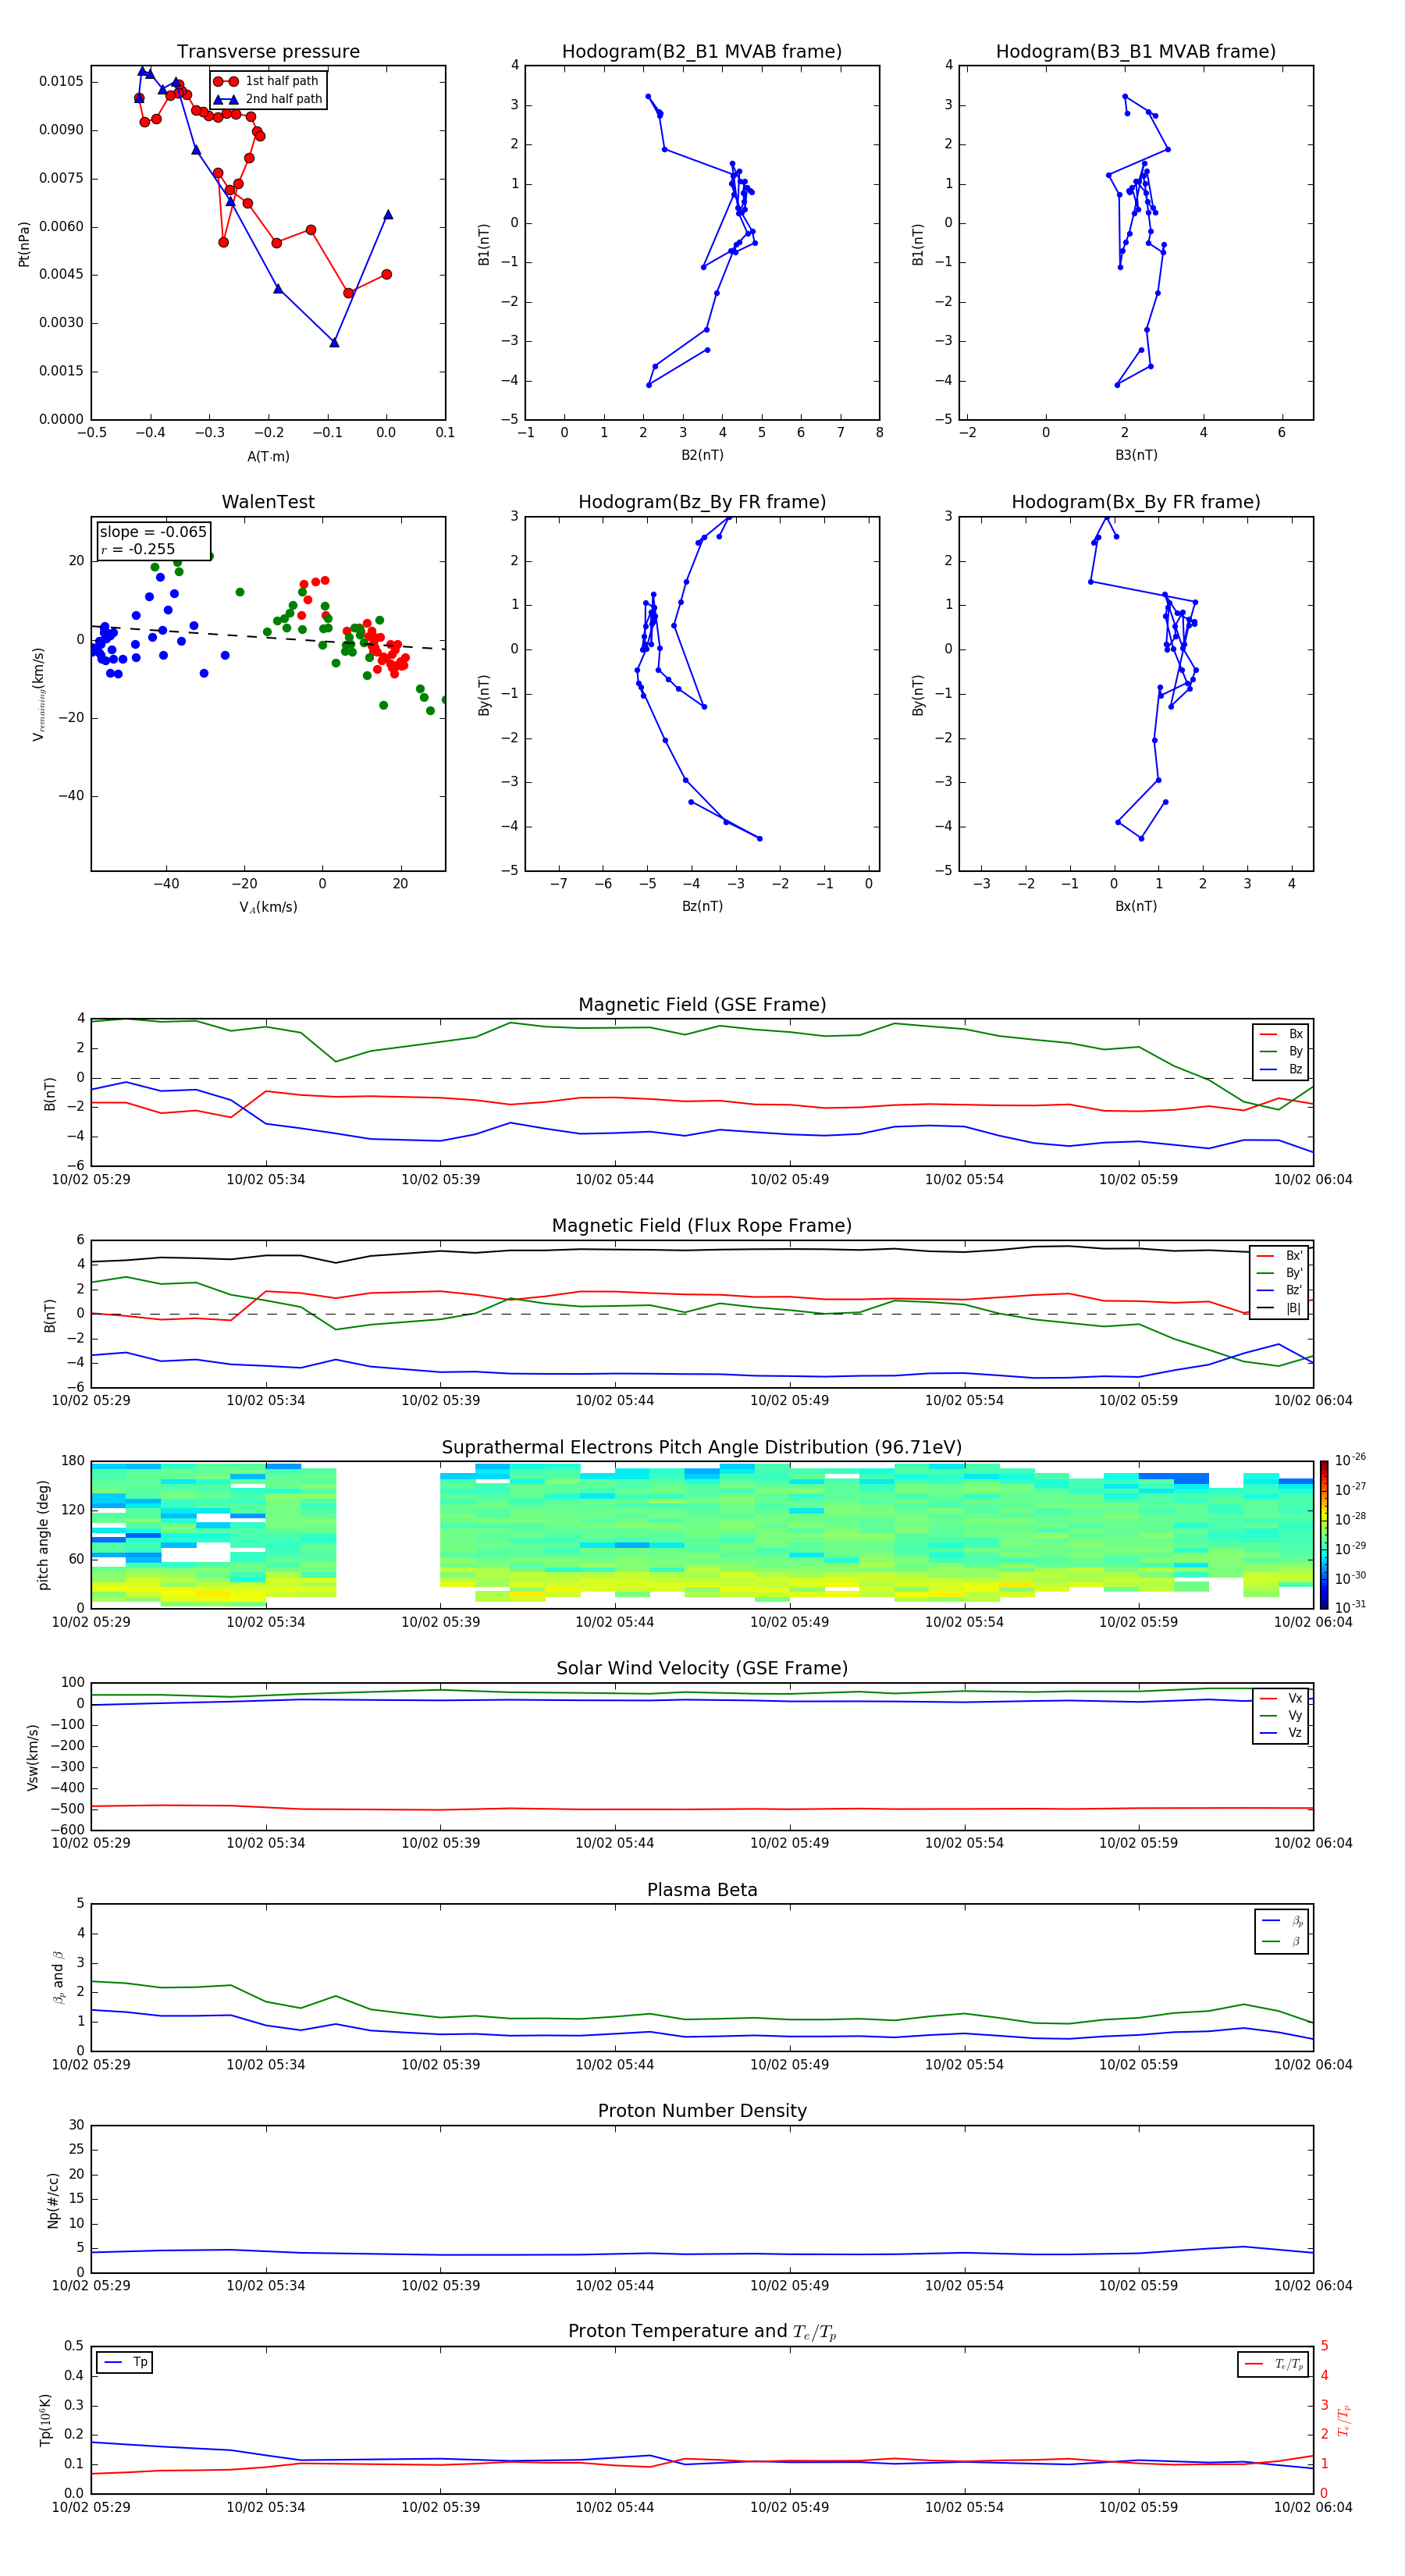
Task: Click 'Magnetic Field (GSE Frame)' title
Action: tap(702, 1005)
